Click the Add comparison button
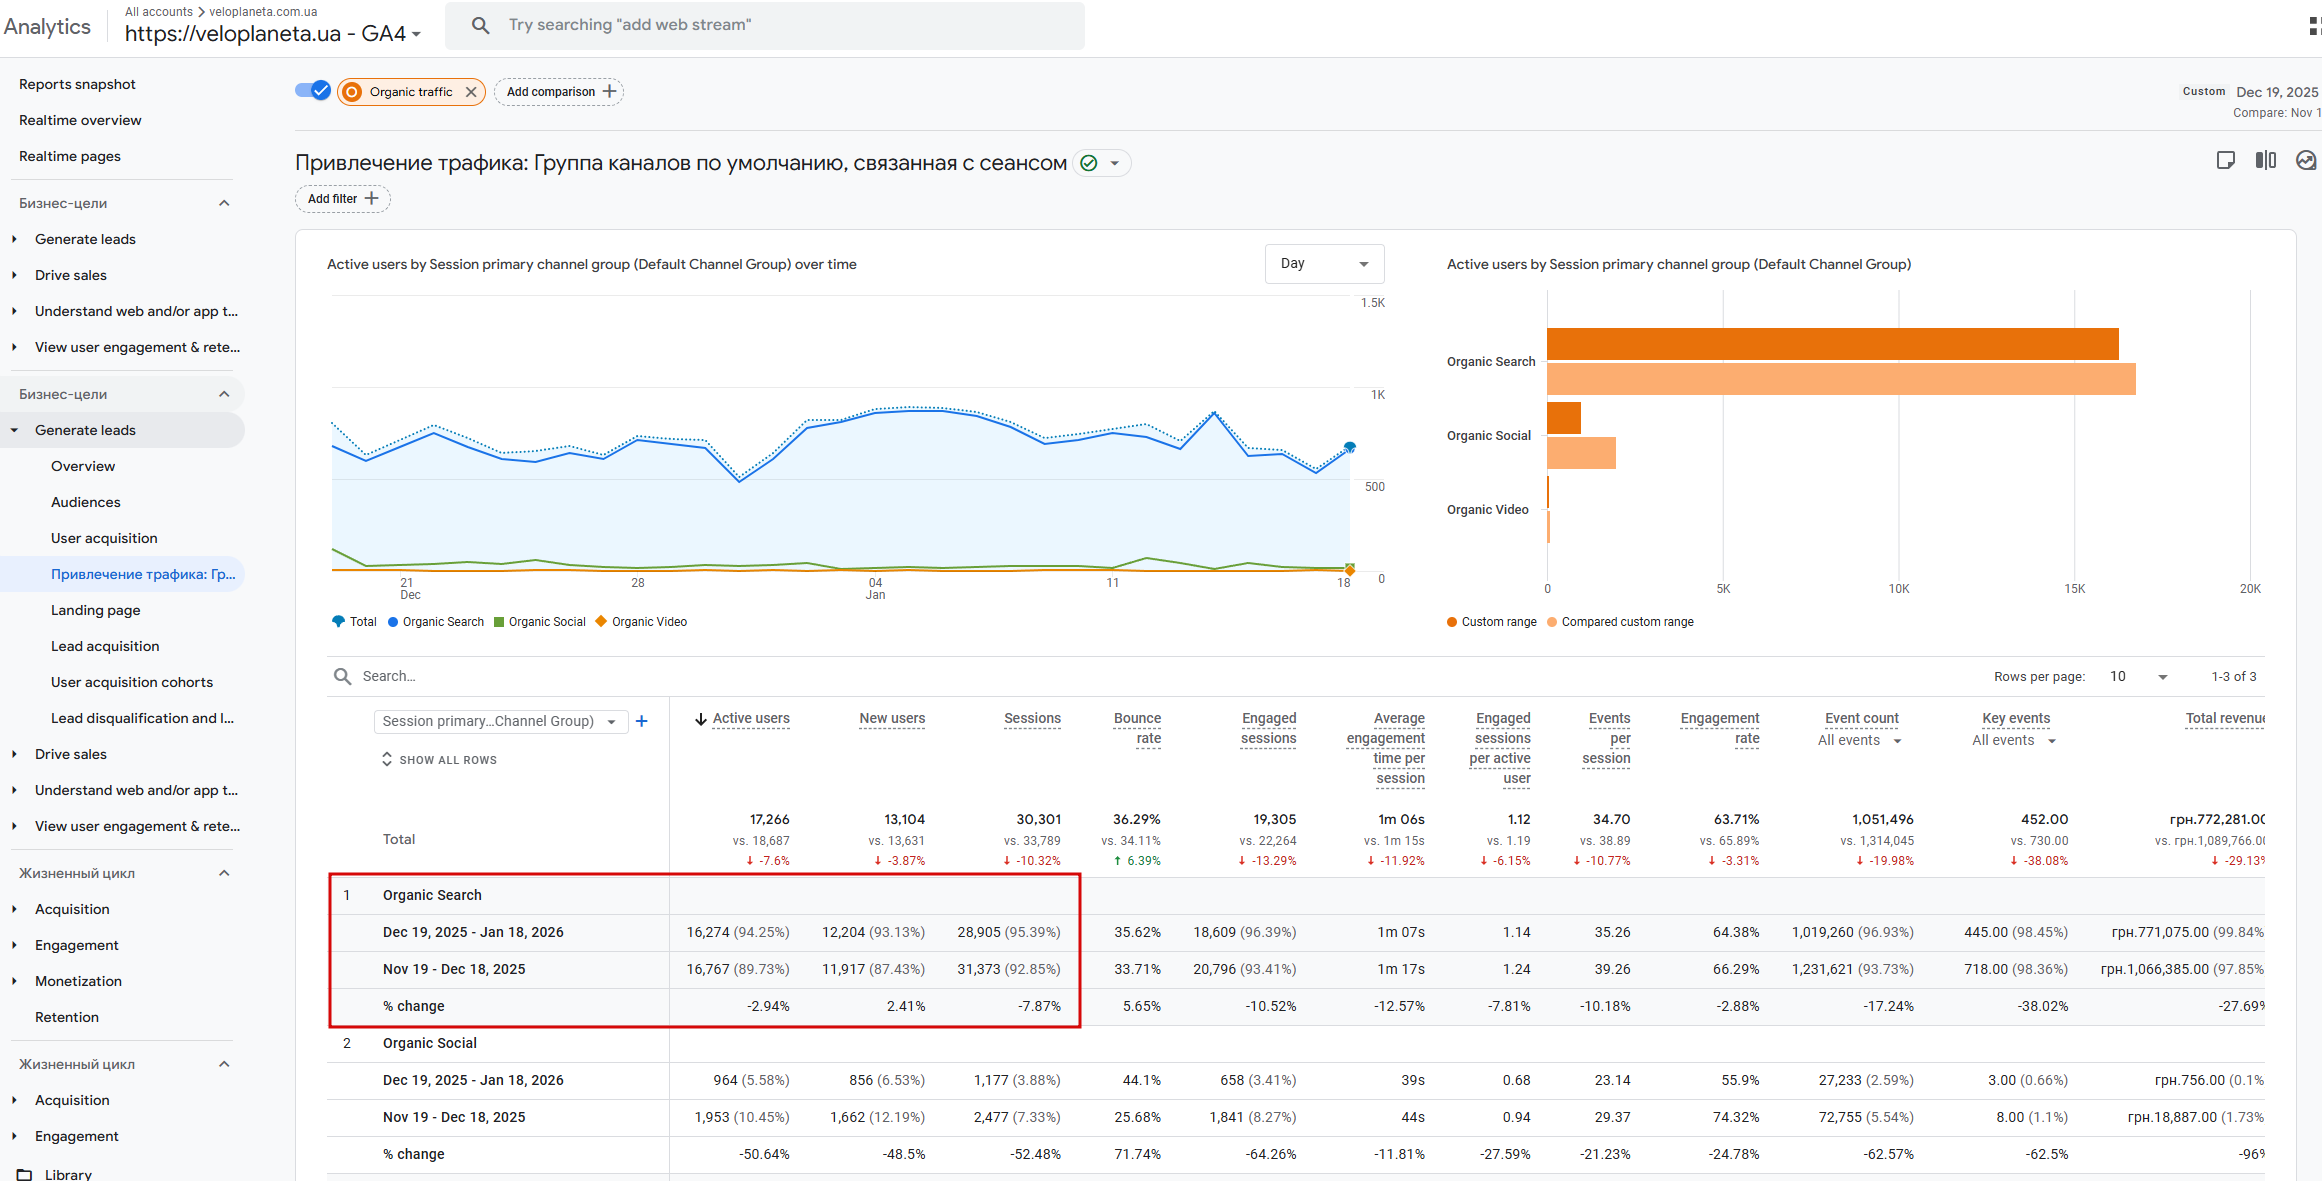The image size is (2322, 1181). (559, 92)
